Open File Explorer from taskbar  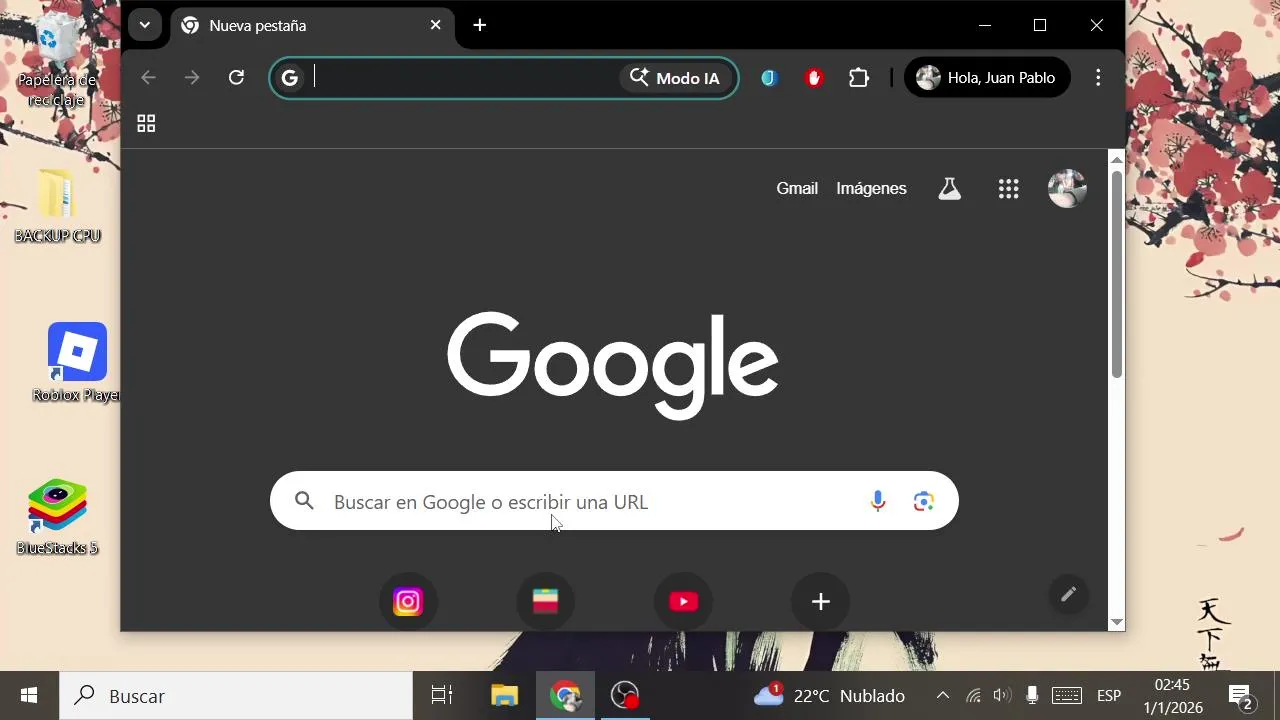coord(504,695)
